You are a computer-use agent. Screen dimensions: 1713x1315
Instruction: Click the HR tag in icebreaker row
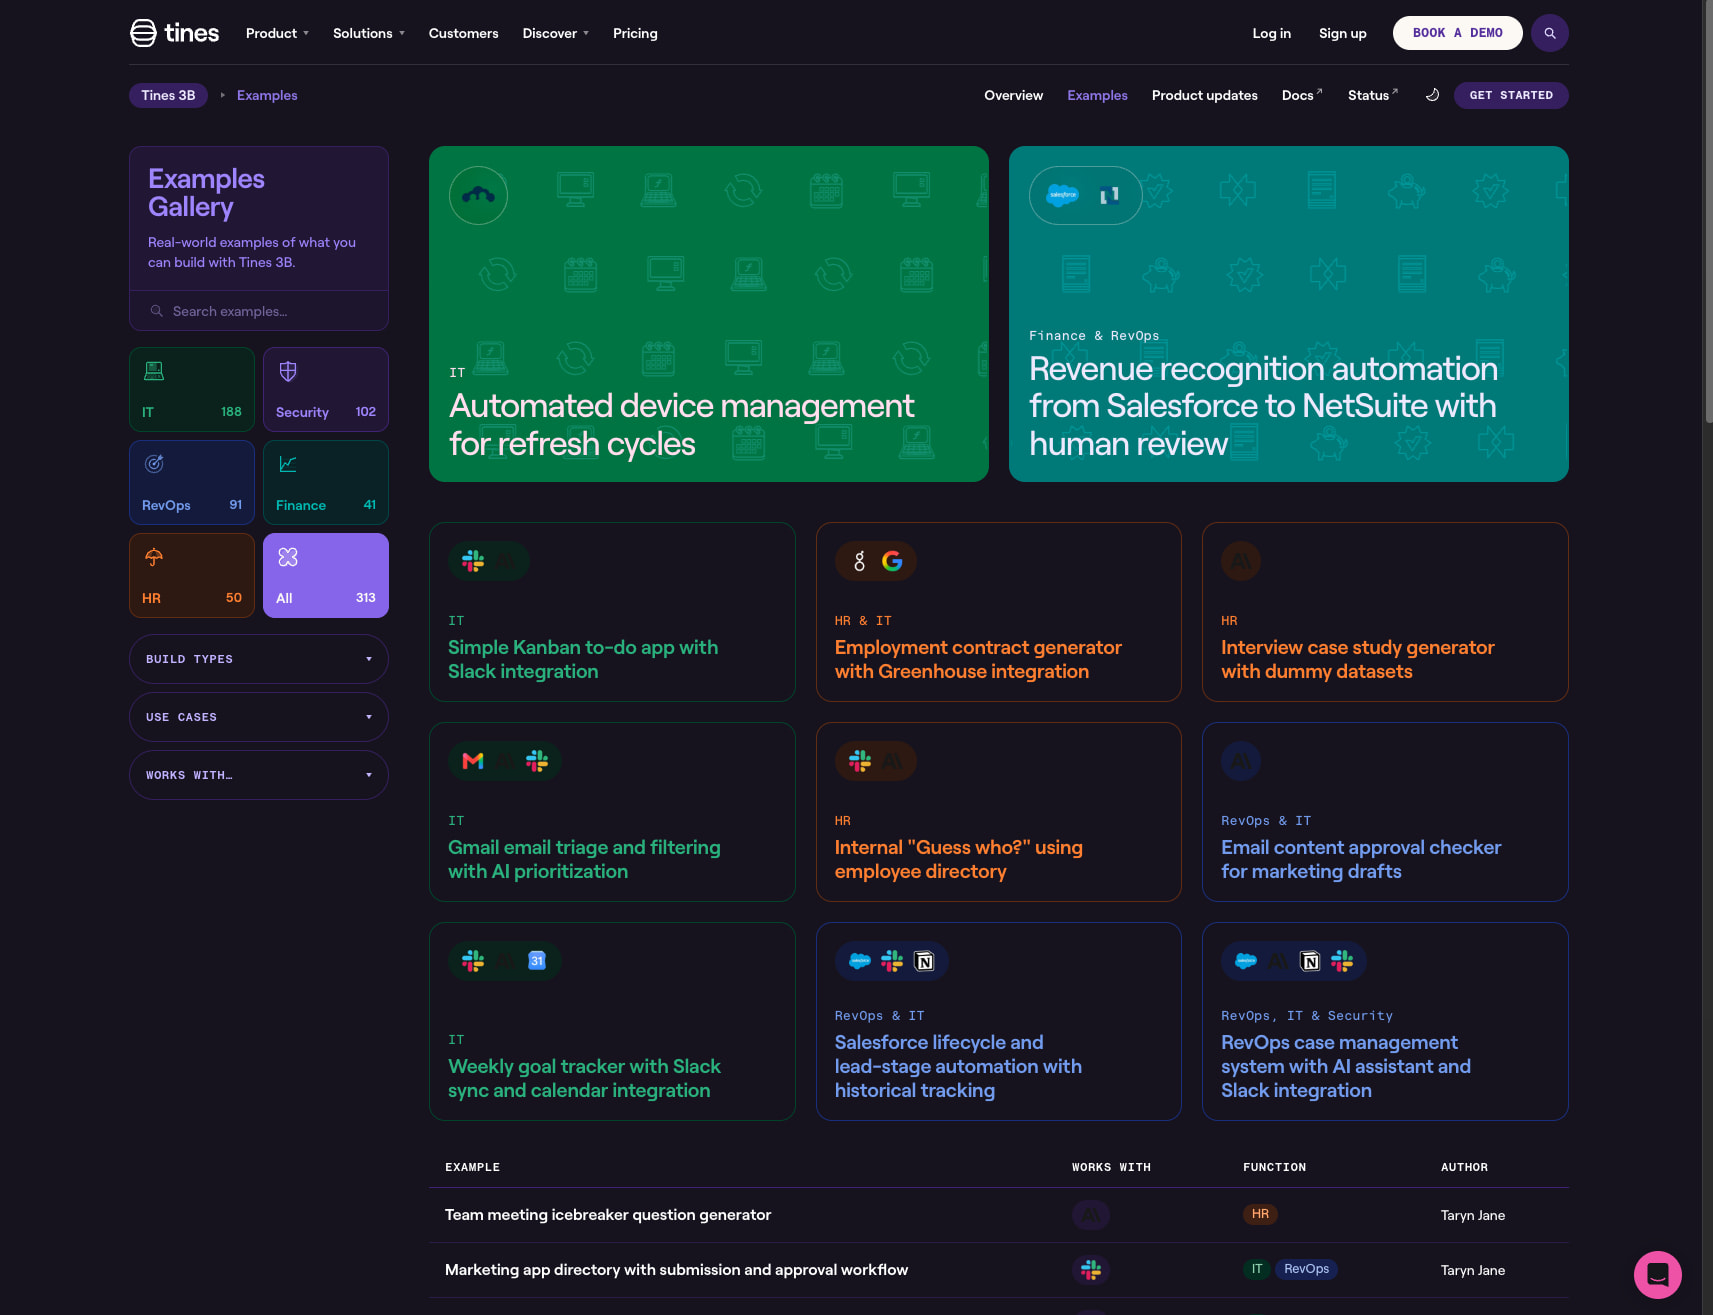click(x=1260, y=1214)
